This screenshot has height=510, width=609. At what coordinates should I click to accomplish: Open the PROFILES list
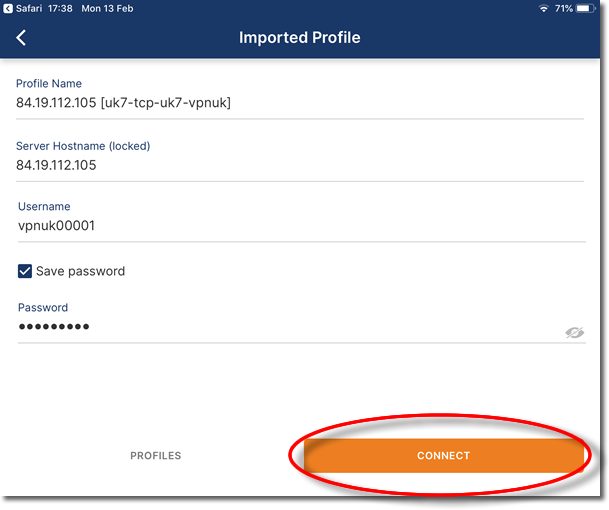coord(155,456)
